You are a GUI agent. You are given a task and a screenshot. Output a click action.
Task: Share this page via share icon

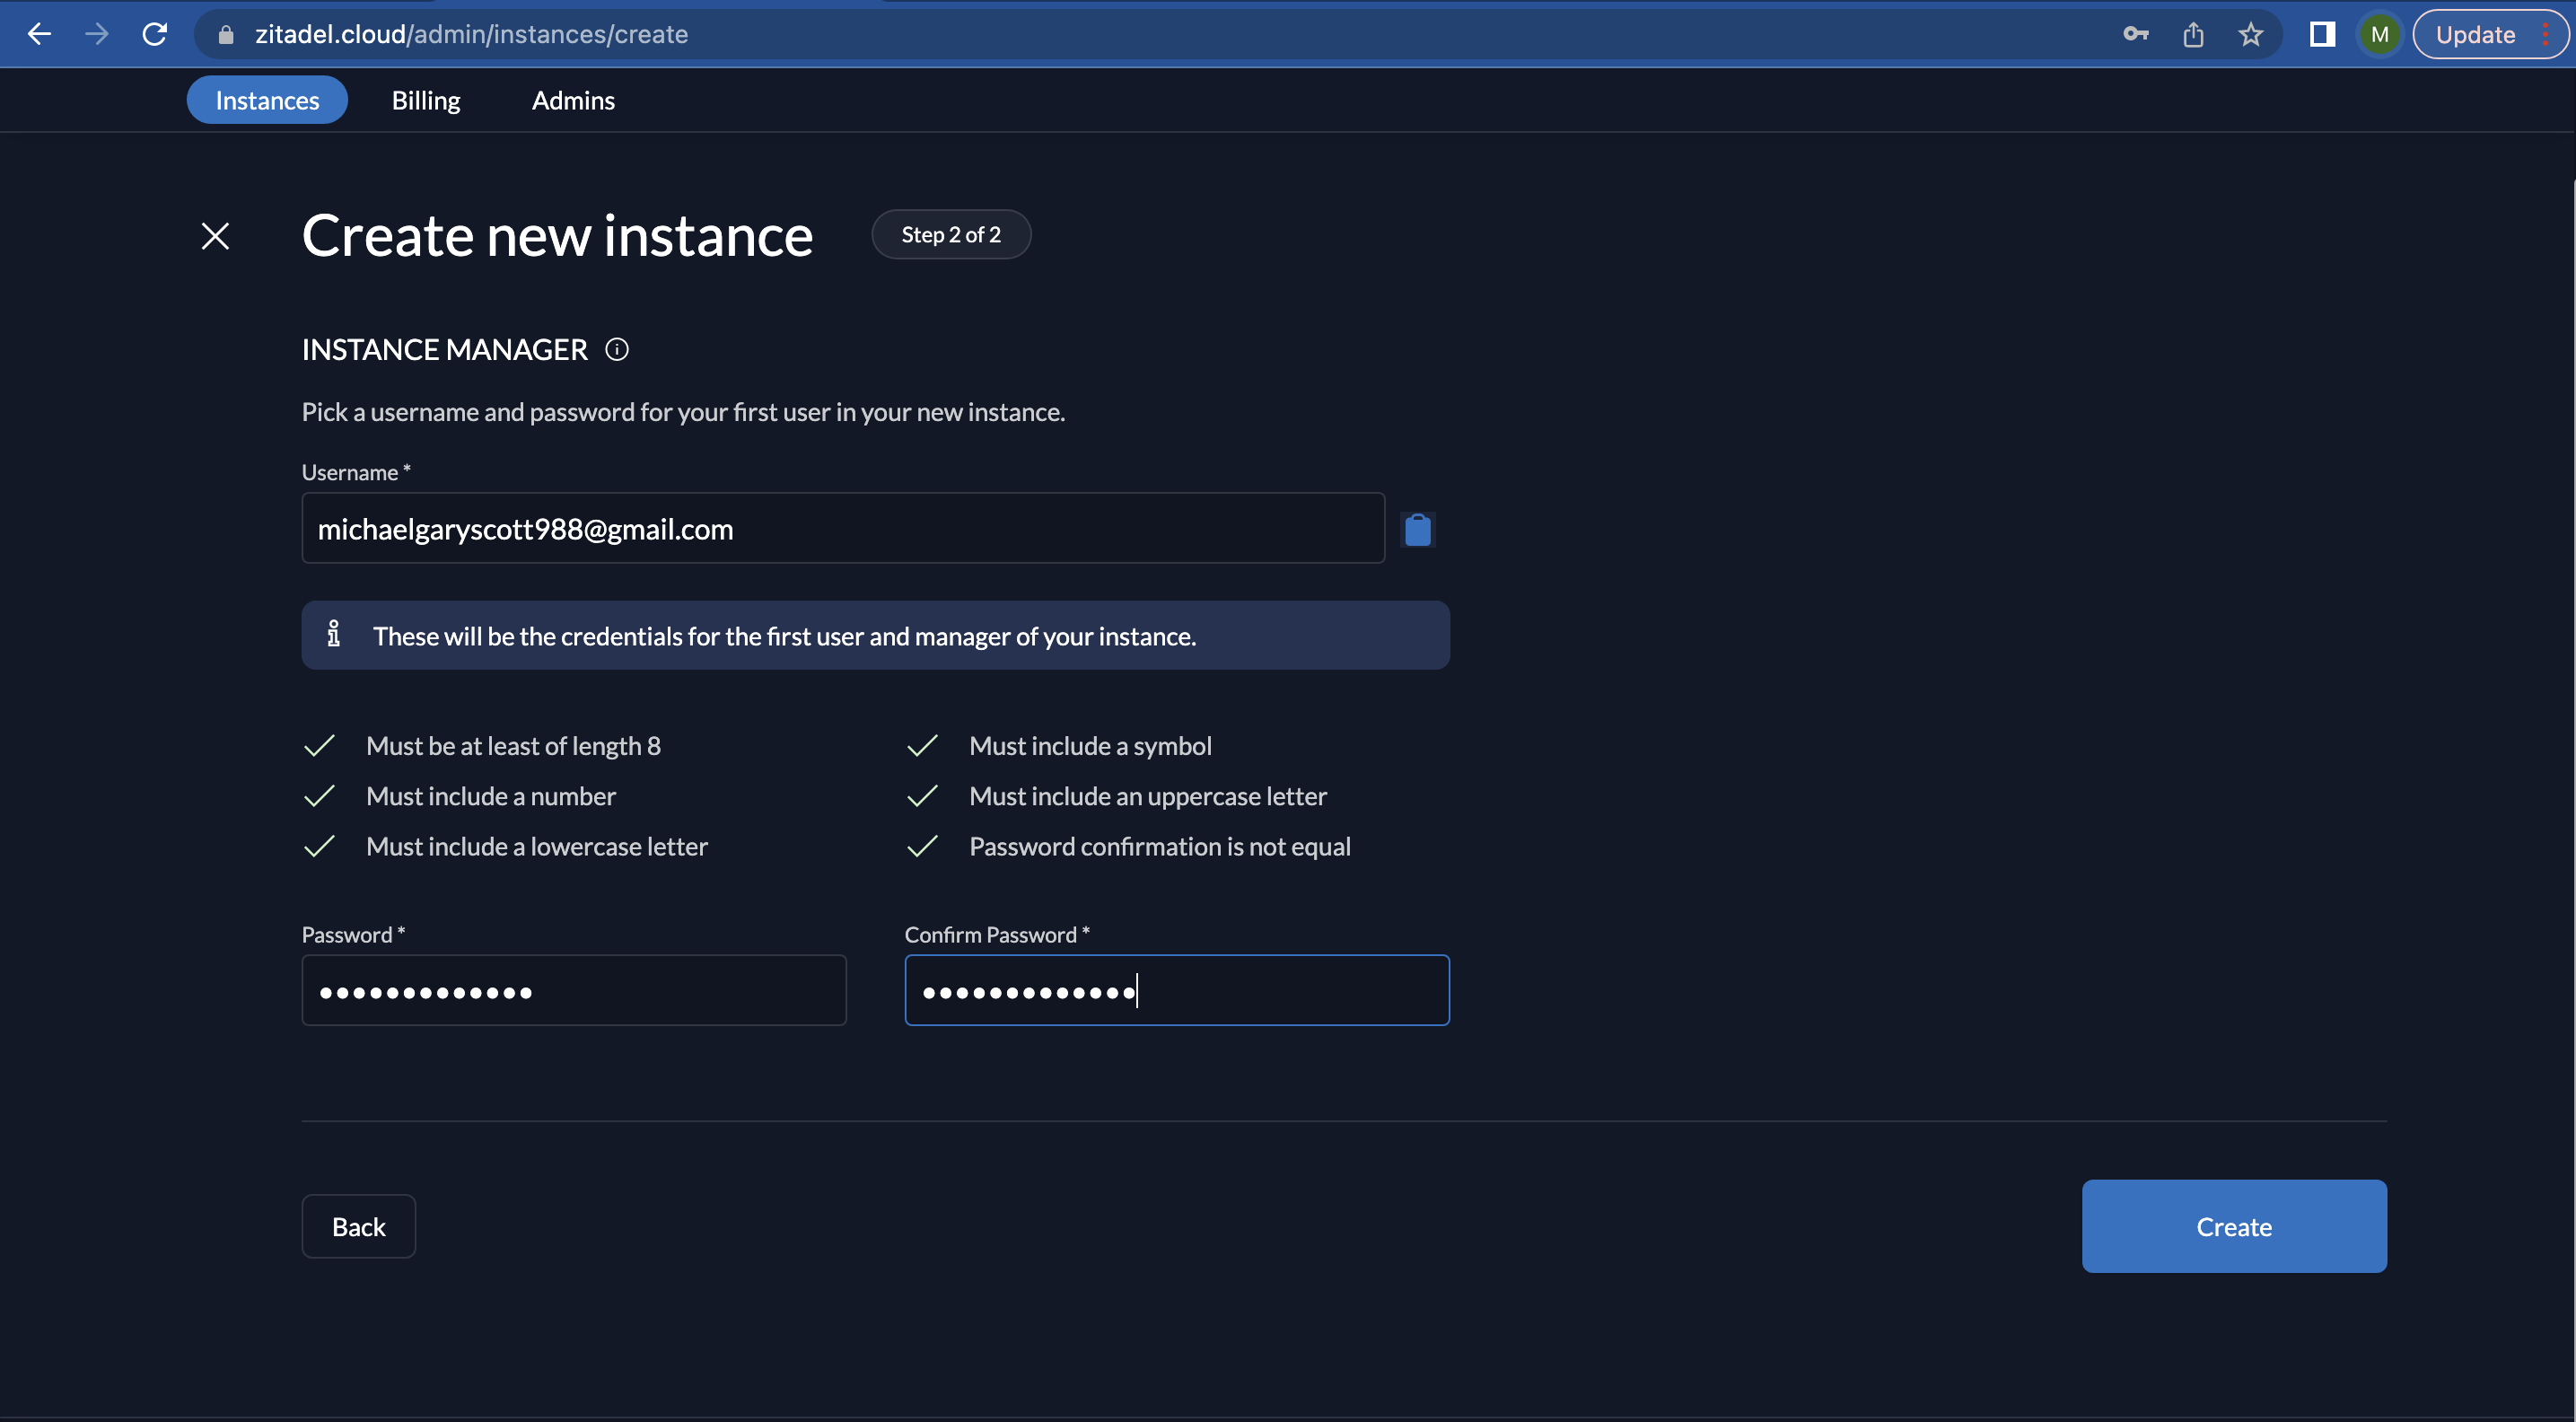[2193, 34]
